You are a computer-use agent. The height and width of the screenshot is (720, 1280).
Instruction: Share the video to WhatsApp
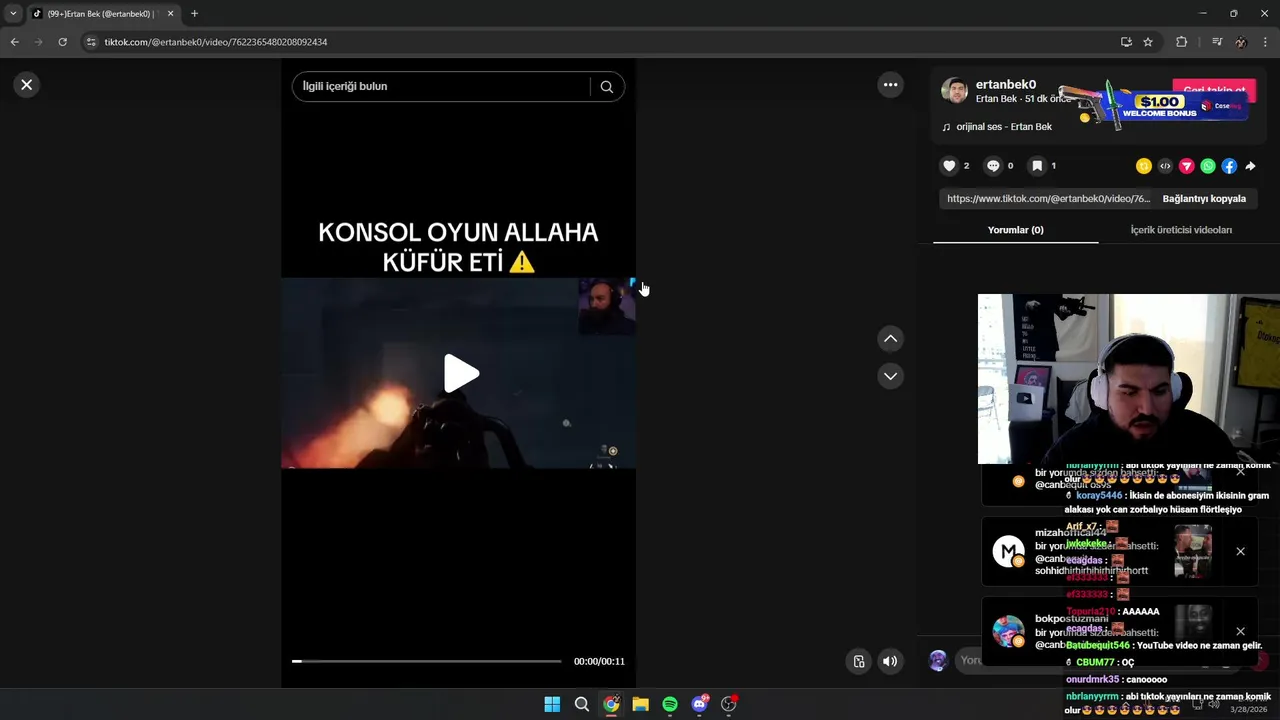pyautogui.click(x=1208, y=166)
